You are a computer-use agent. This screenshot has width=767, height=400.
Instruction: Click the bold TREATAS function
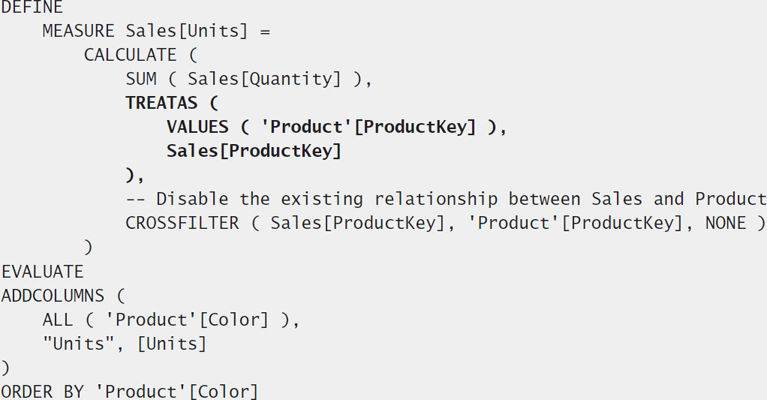tap(161, 103)
